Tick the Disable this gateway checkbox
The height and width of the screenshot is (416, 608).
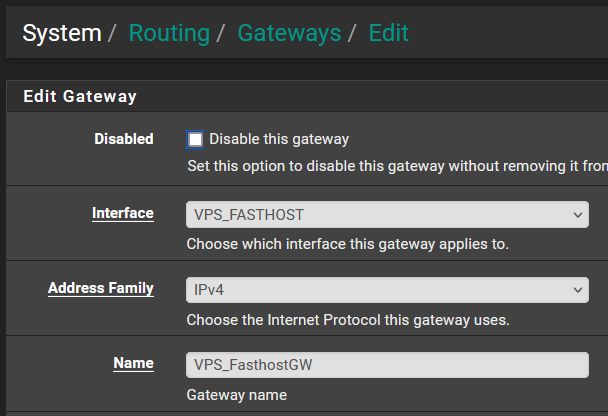pyautogui.click(x=195, y=140)
